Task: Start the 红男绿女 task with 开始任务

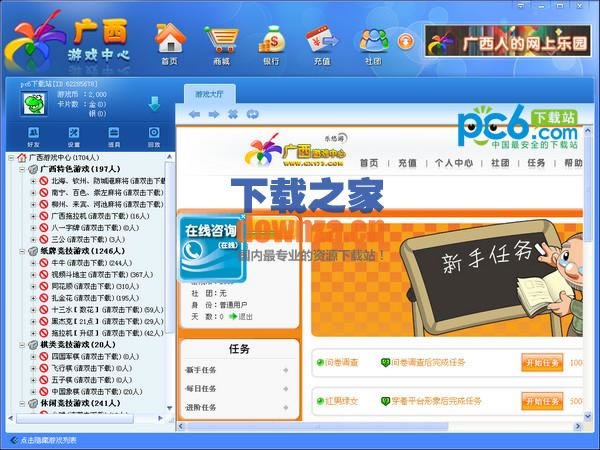Action: coord(542,401)
